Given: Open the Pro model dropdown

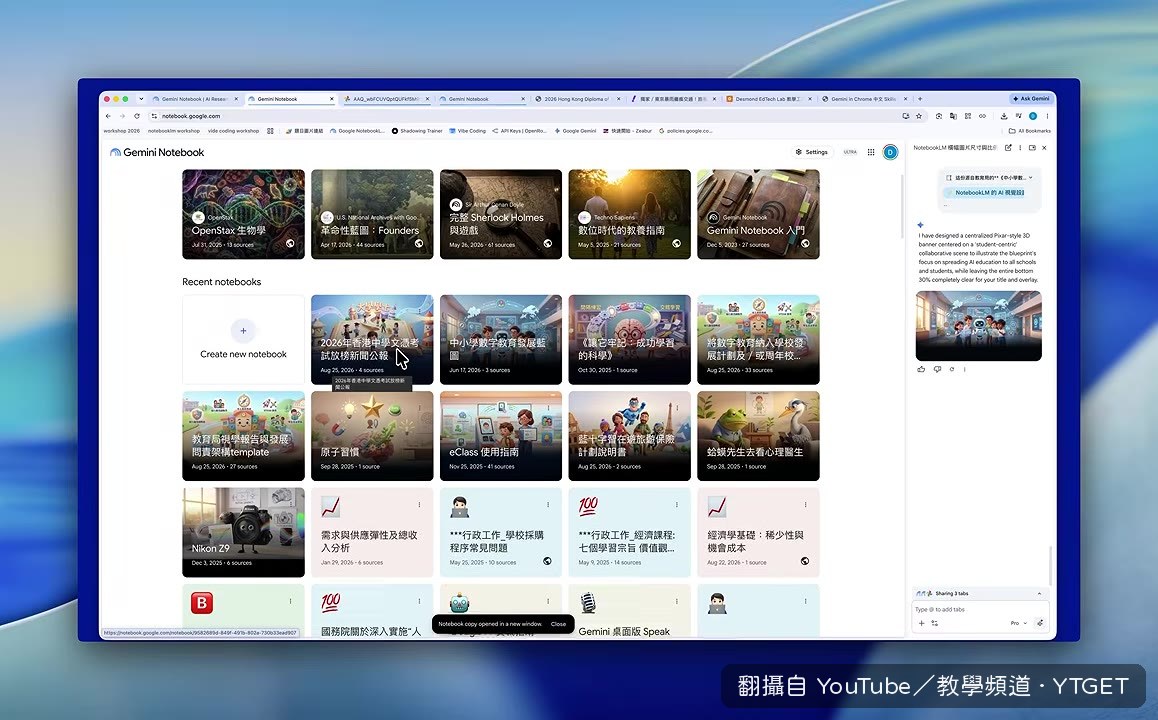Looking at the screenshot, I should 1018,623.
